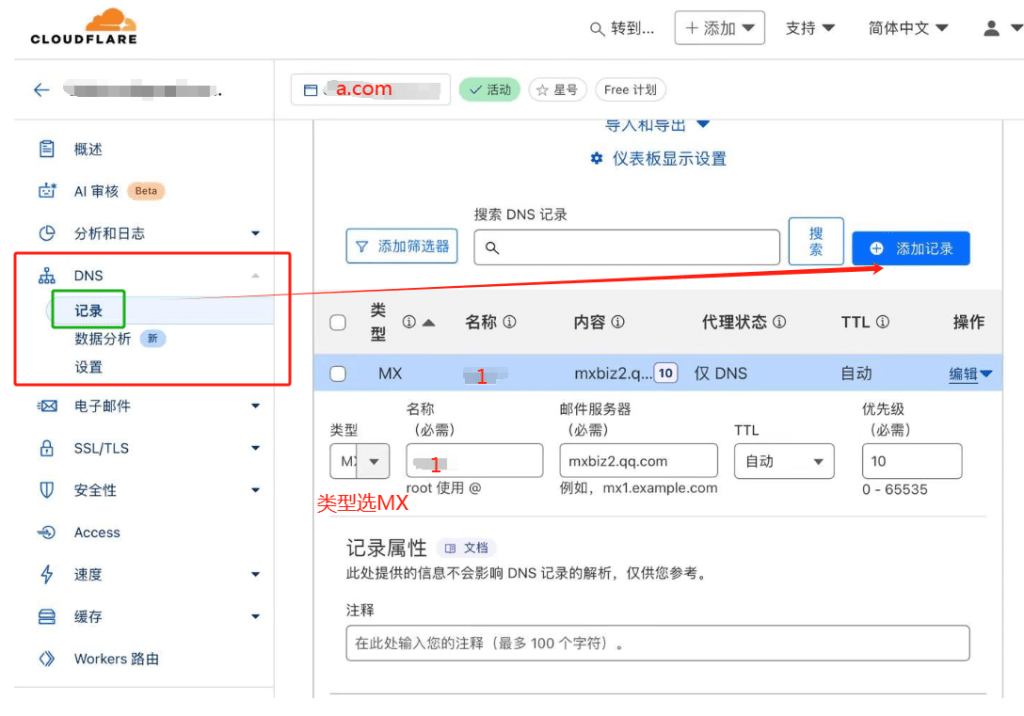Click the 星号 star toggle
1024x716 pixels.
click(557, 90)
